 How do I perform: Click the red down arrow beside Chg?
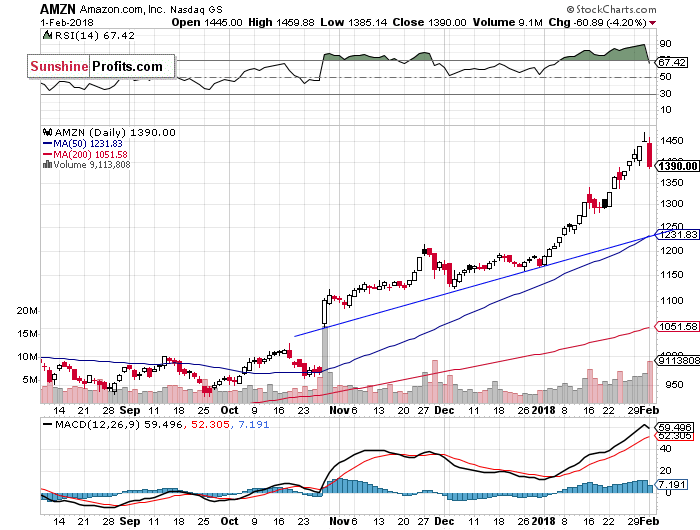pyautogui.click(x=653, y=23)
